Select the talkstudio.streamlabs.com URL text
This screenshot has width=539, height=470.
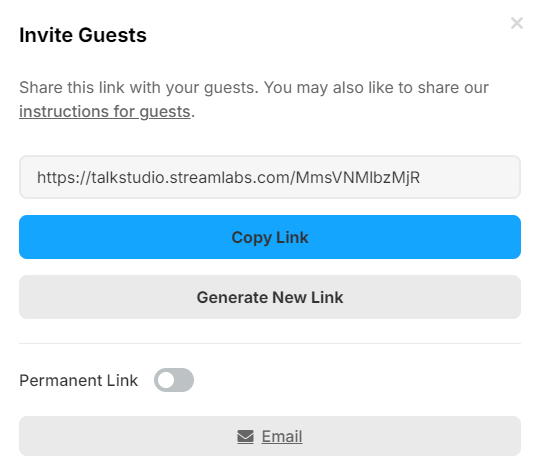coord(228,178)
